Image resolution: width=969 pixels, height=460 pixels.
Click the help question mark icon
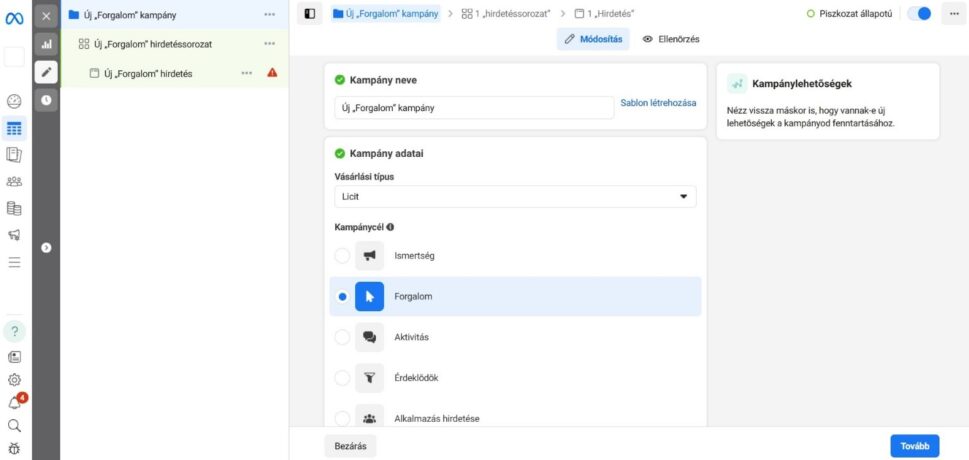pyautogui.click(x=14, y=331)
